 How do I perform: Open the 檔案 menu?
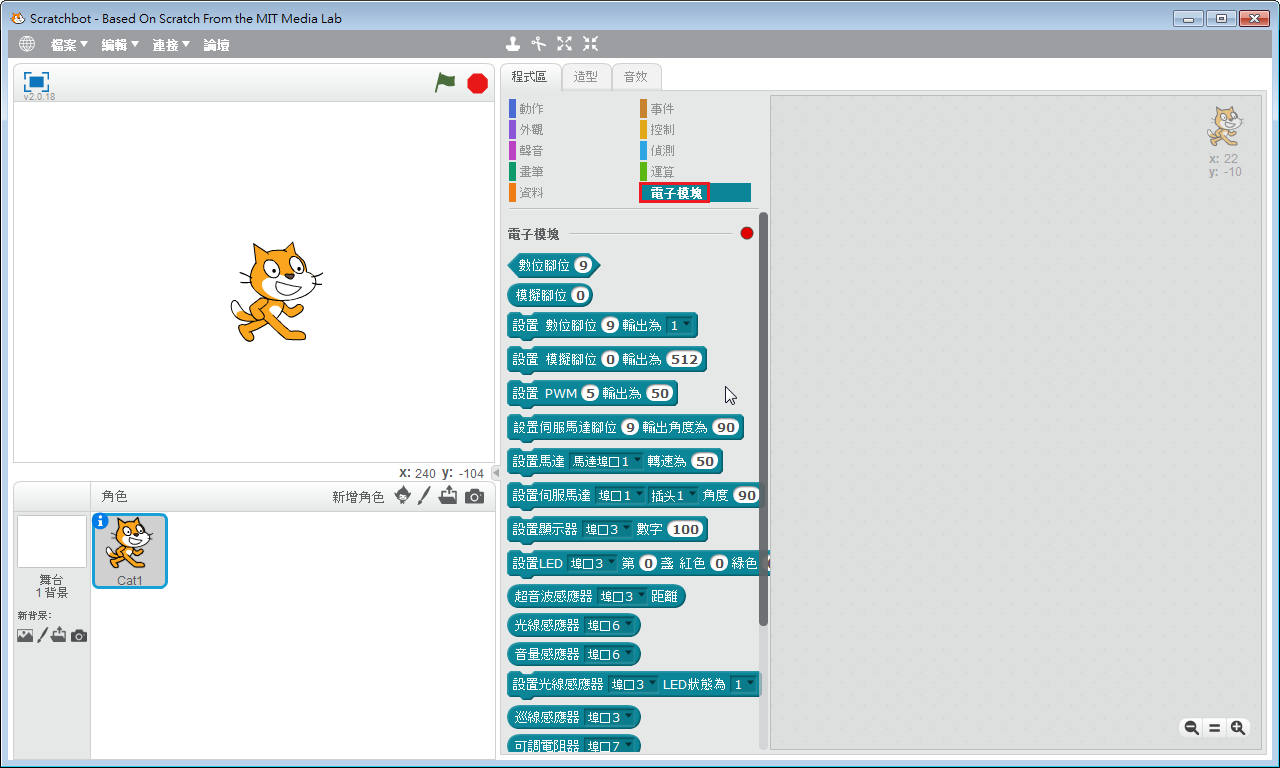point(69,45)
